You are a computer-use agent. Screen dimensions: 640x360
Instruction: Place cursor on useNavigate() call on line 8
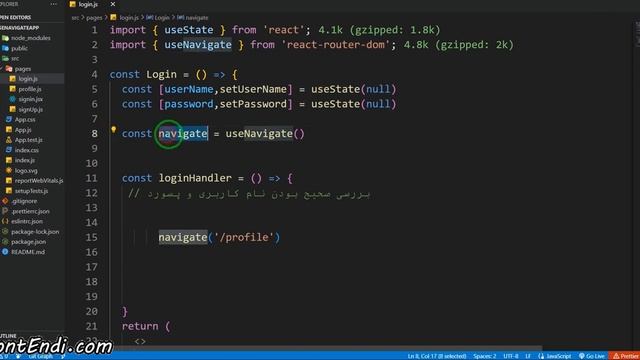[265, 133]
